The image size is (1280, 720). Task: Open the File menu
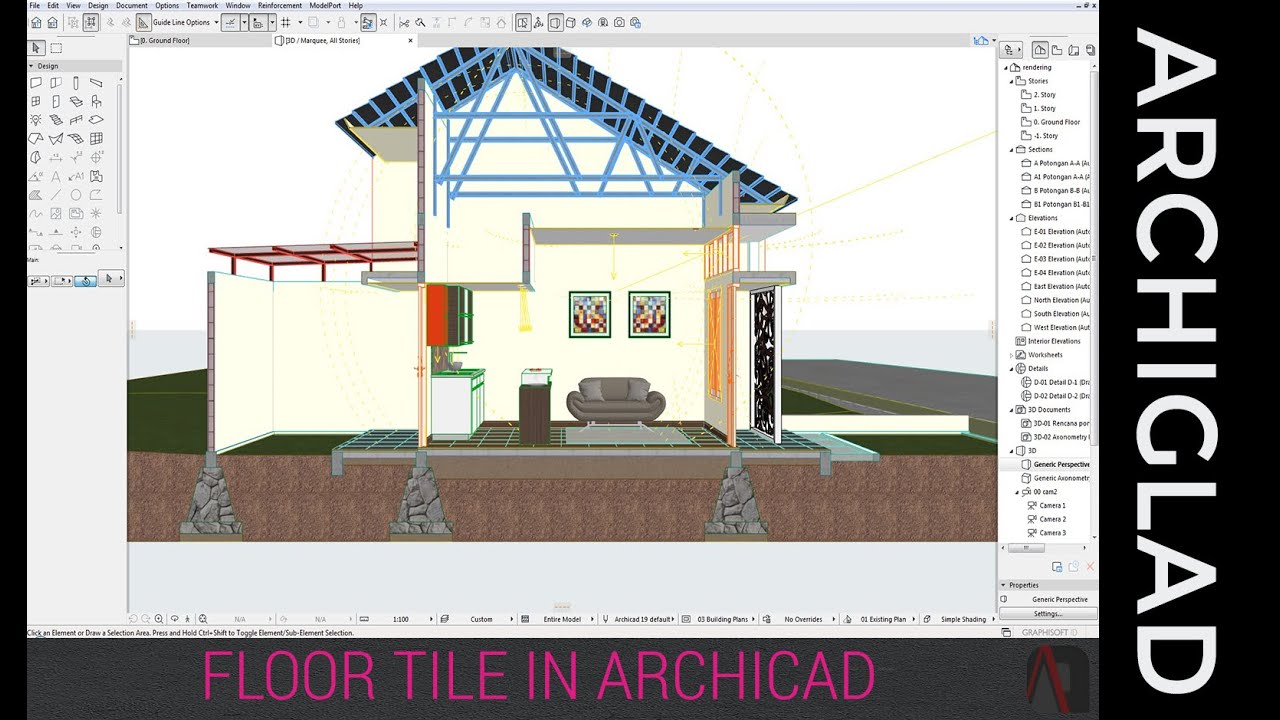pyautogui.click(x=35, y=5)
